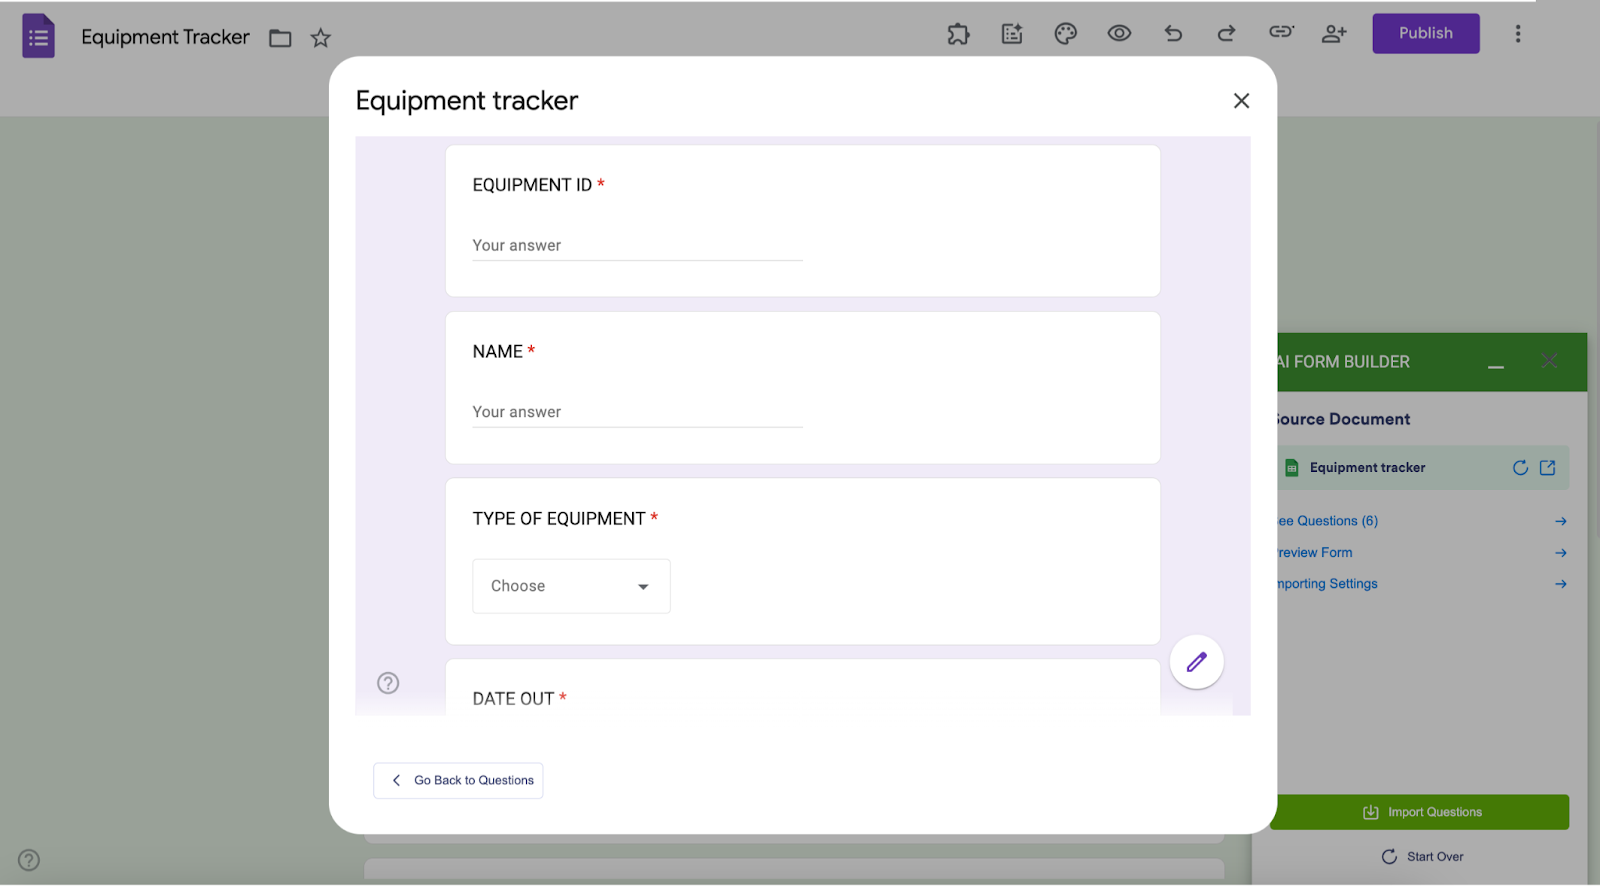Move form to folder icon
The width and height of the screenshot is (1600, 887).
point(280,38)
